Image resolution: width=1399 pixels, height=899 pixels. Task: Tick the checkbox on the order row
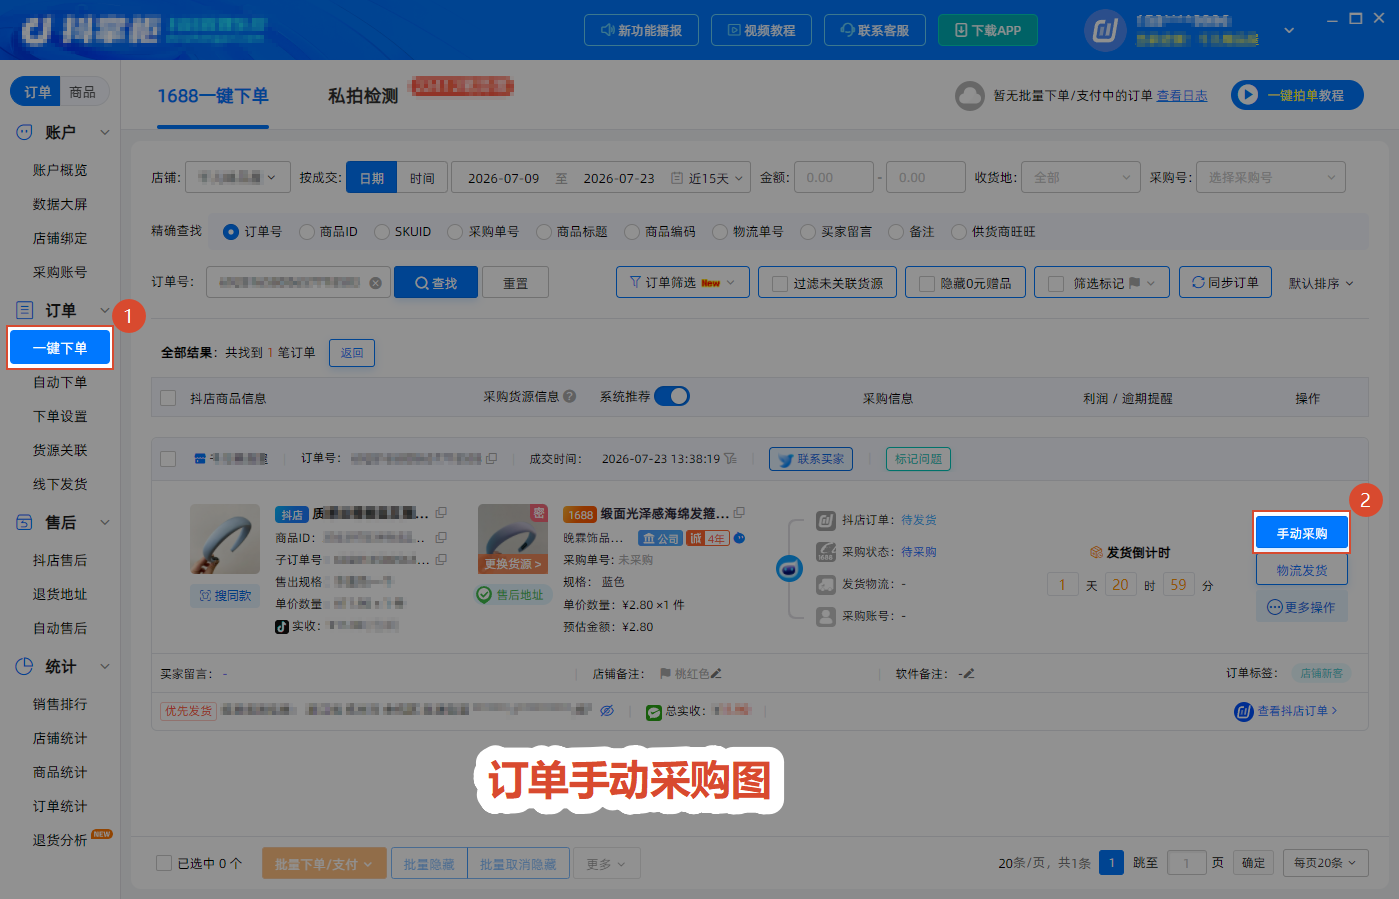168,459
